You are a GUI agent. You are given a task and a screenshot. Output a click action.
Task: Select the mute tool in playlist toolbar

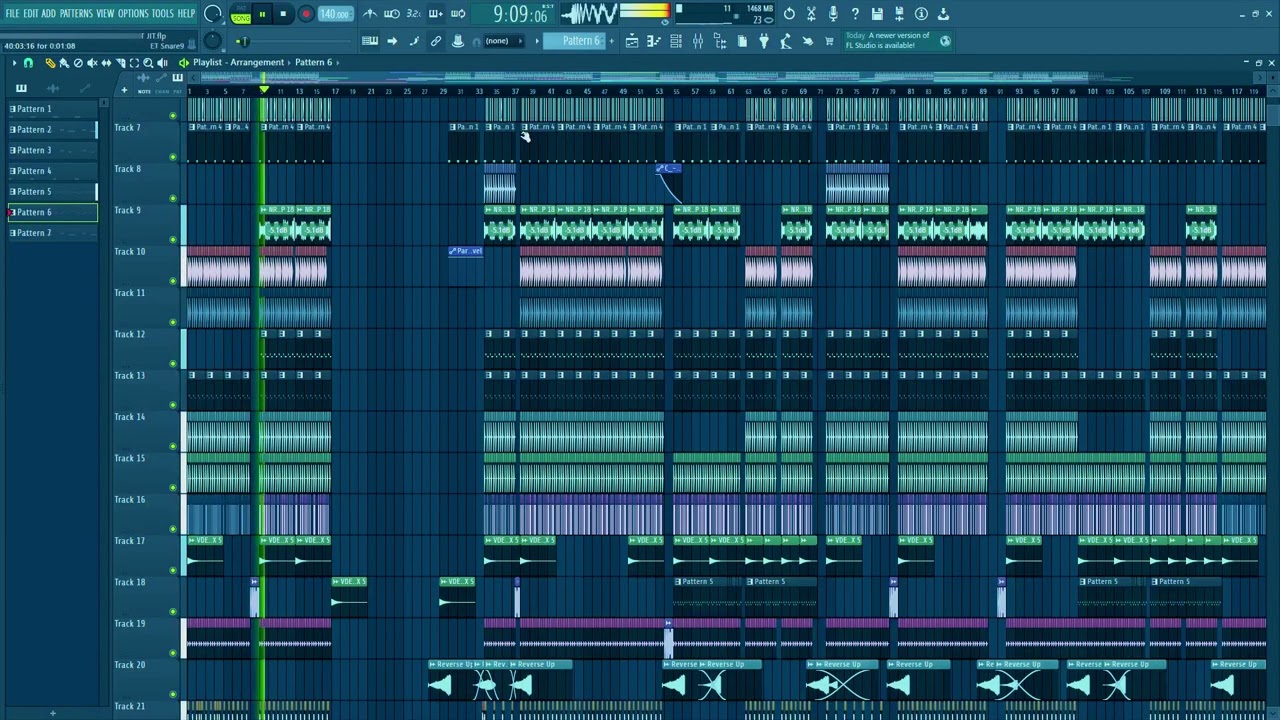(92, 63)
